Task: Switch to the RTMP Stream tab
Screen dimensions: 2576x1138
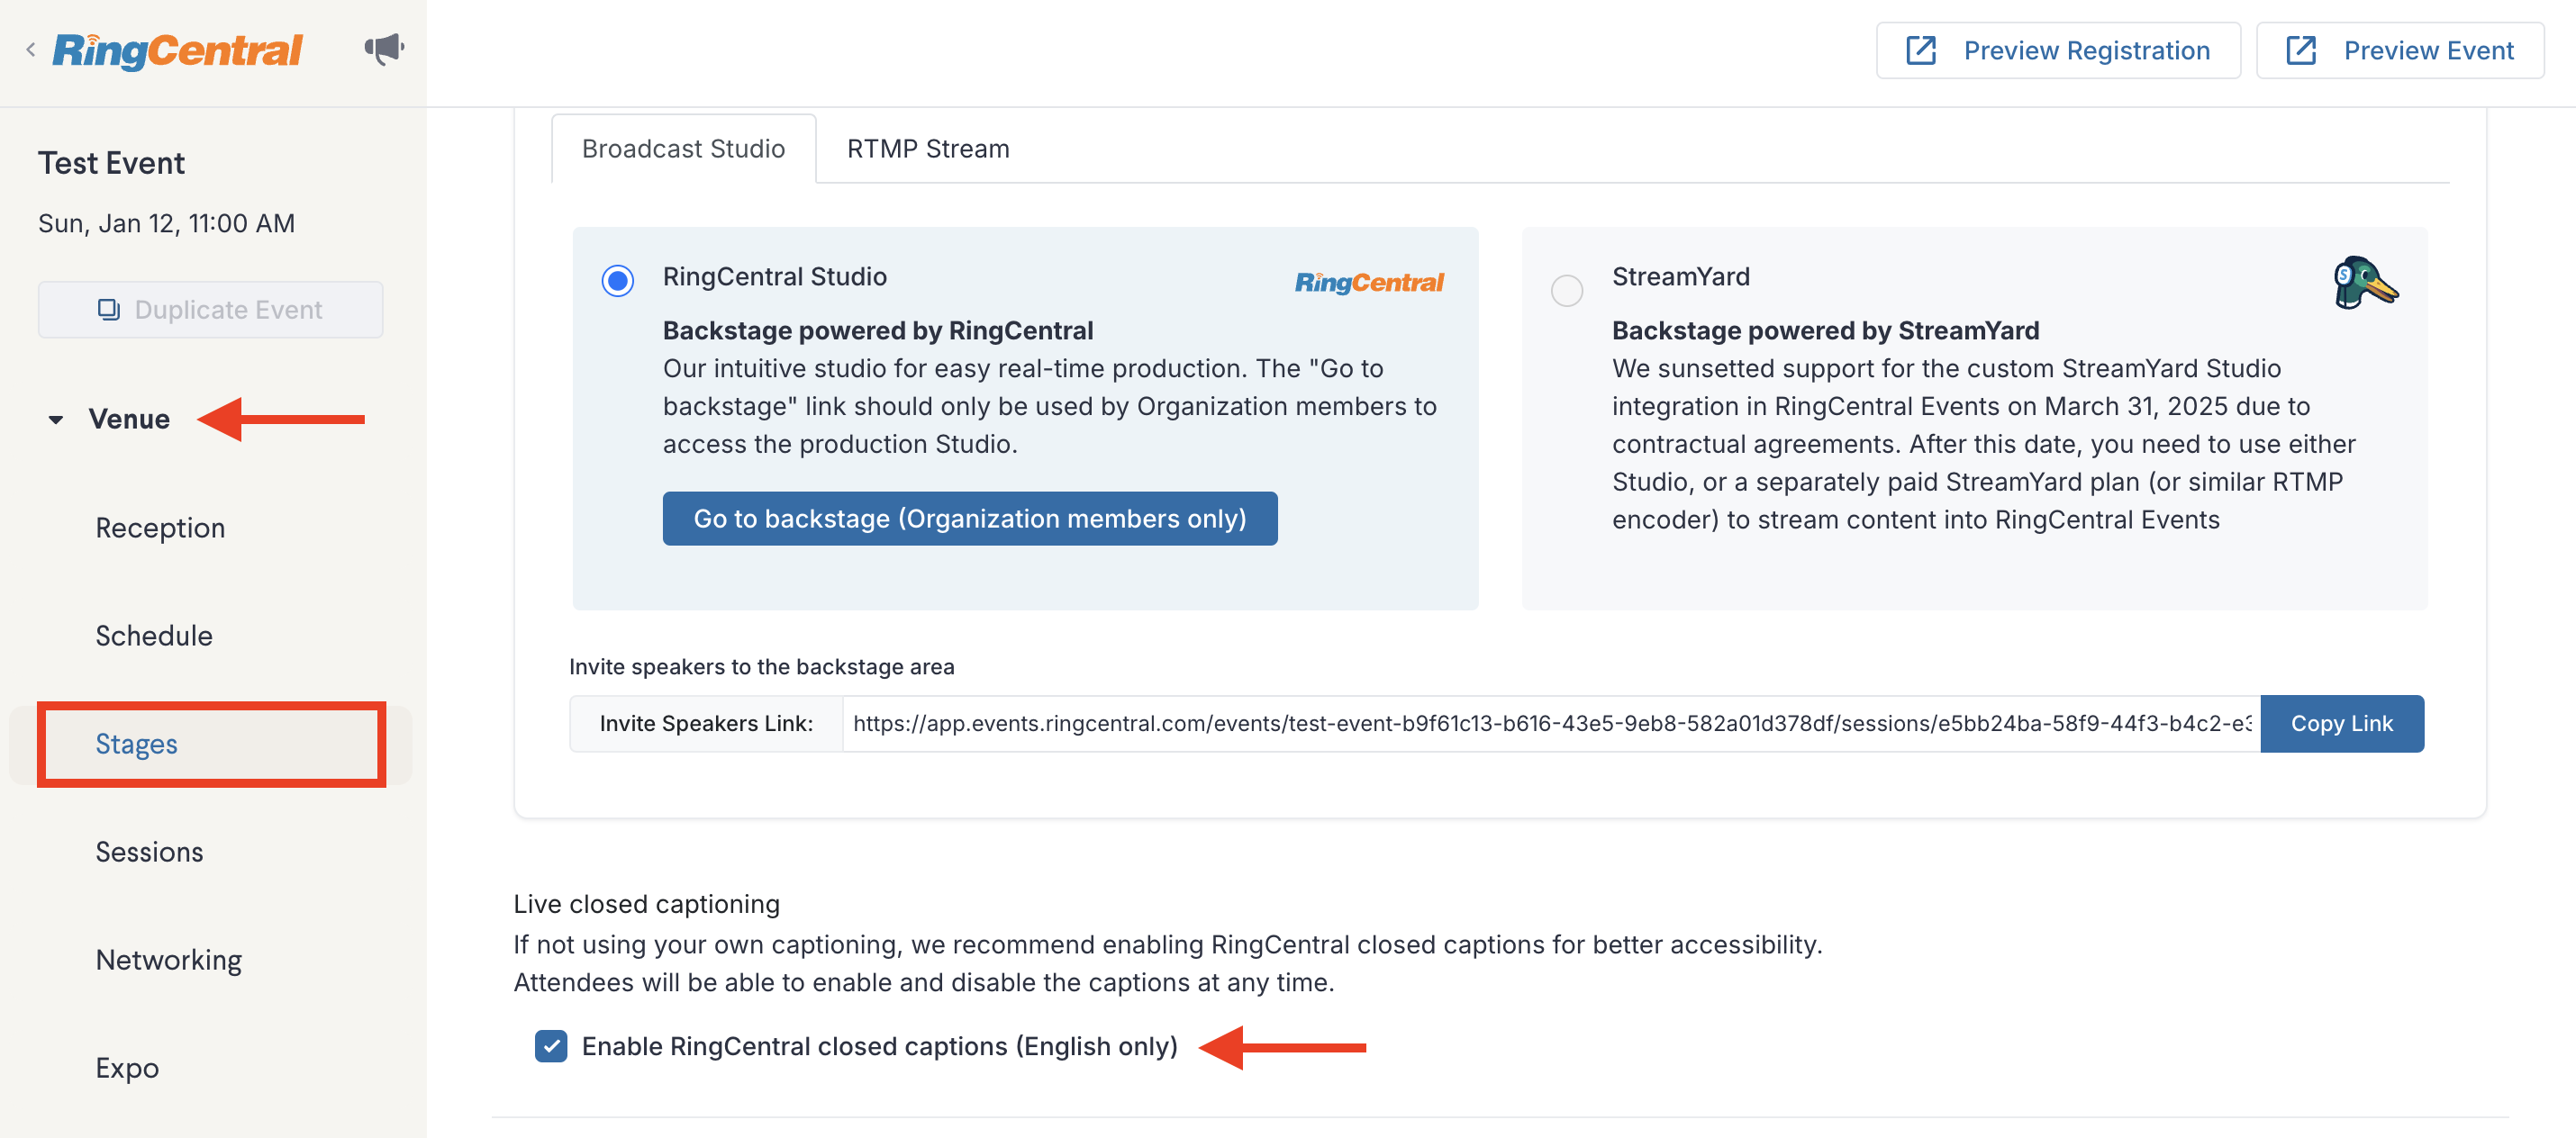Action: (927, 148)
